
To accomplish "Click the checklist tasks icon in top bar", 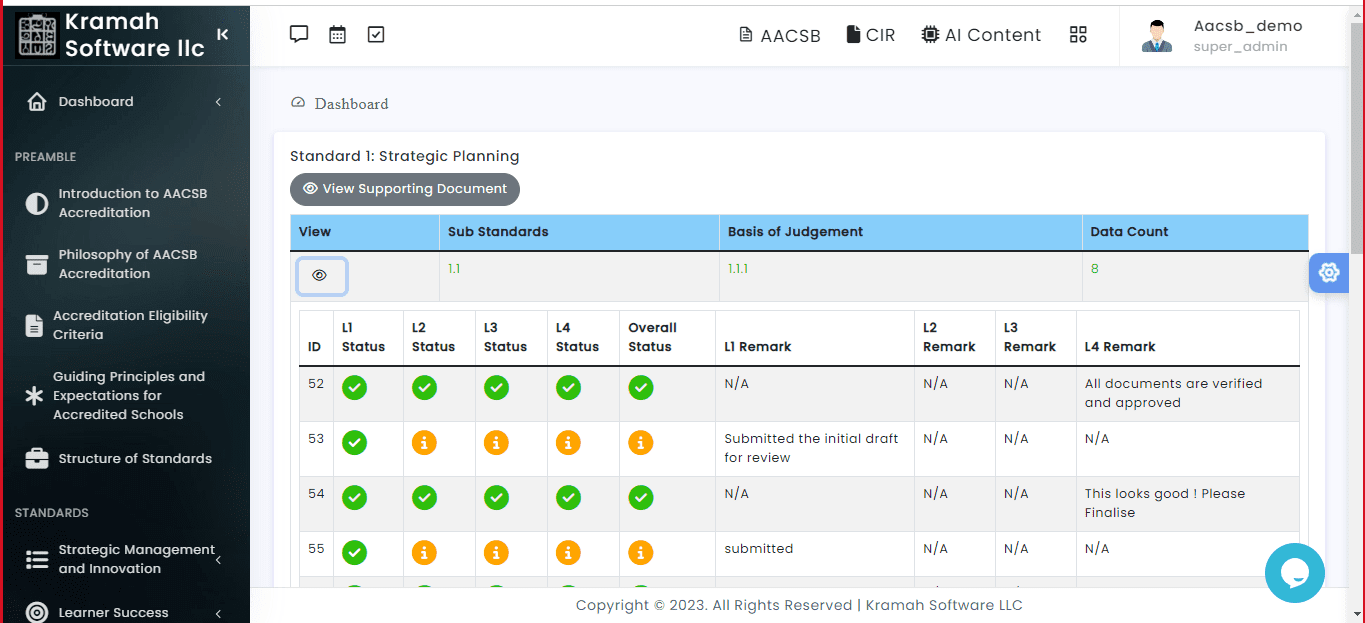I will coord(376,34).
